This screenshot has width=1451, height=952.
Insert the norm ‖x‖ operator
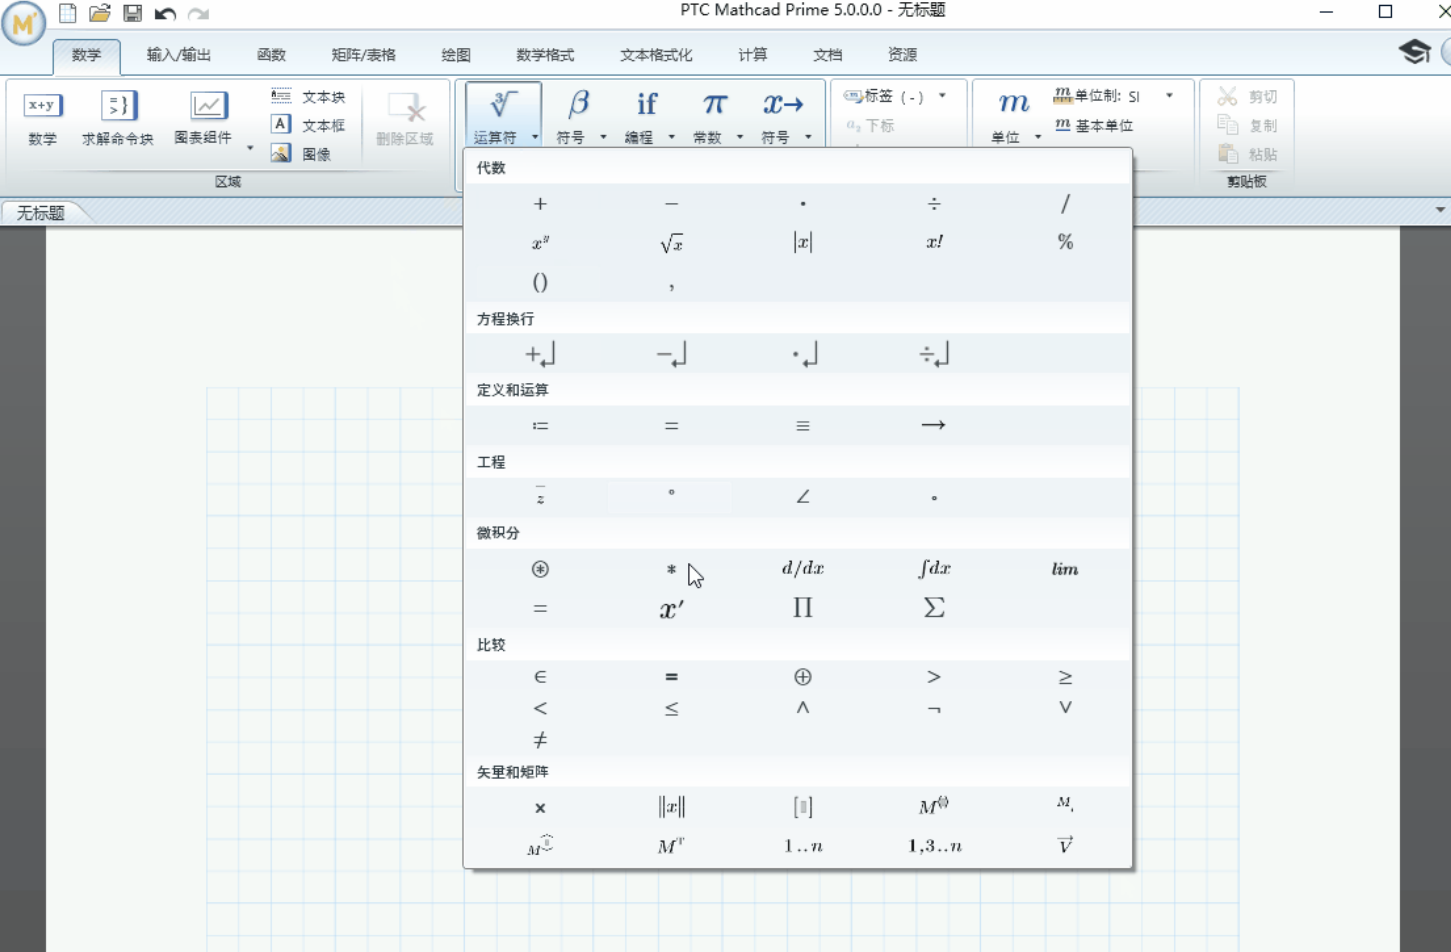(671, 808)
